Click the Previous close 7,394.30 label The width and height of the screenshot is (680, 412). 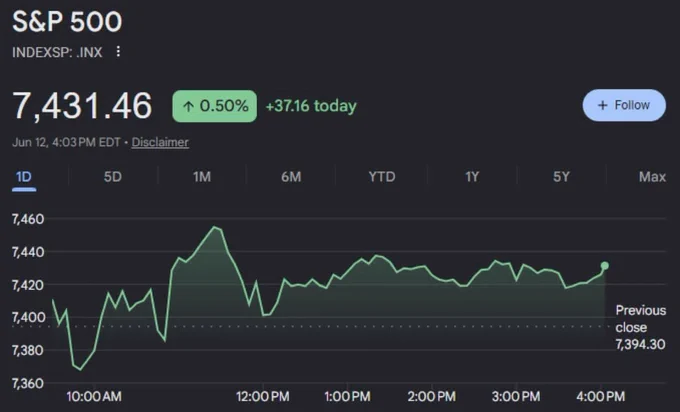pos(641,327)
